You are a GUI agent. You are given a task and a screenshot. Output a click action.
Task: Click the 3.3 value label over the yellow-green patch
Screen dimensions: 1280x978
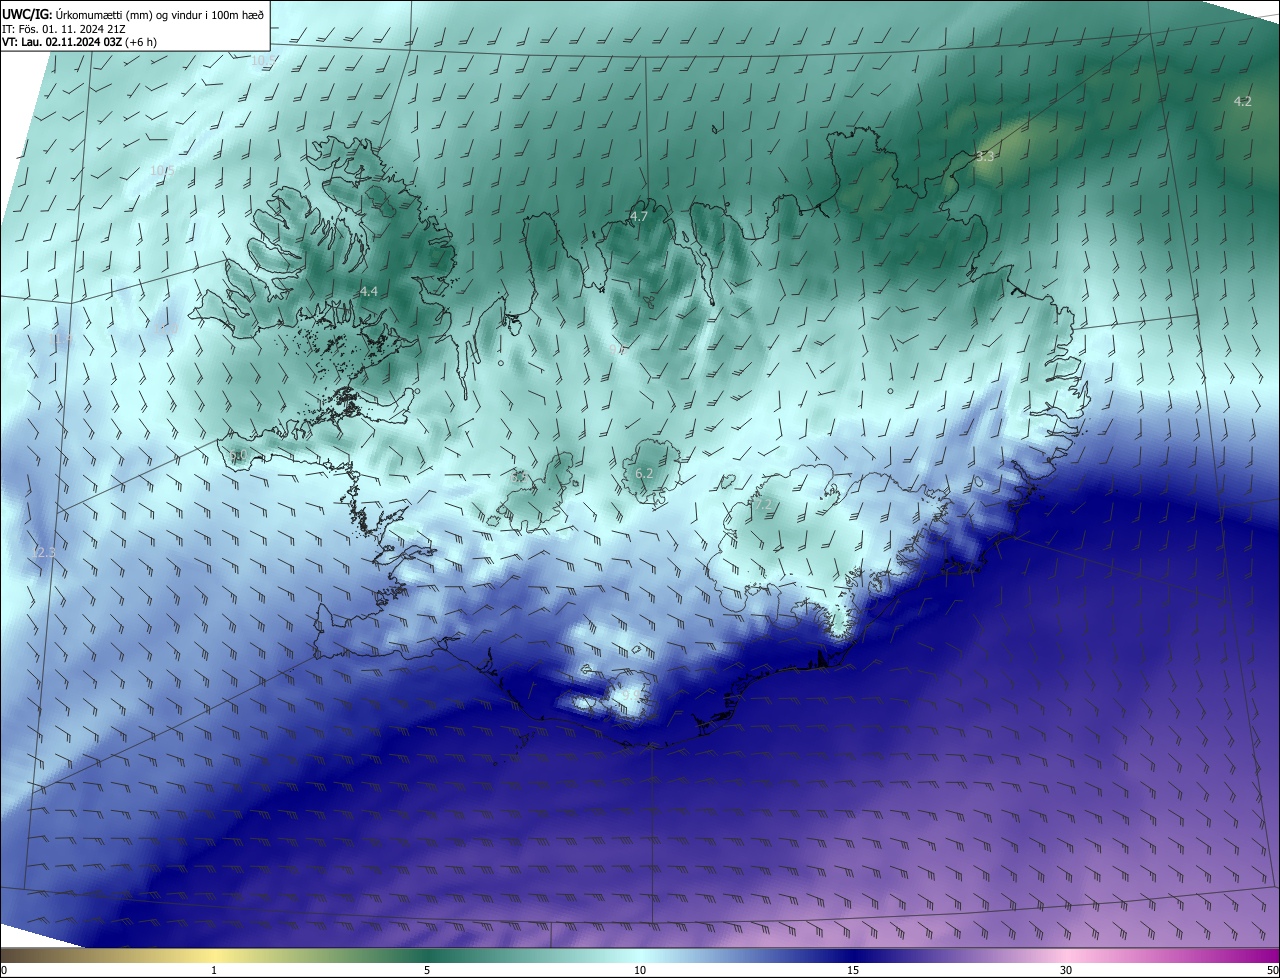985,157
